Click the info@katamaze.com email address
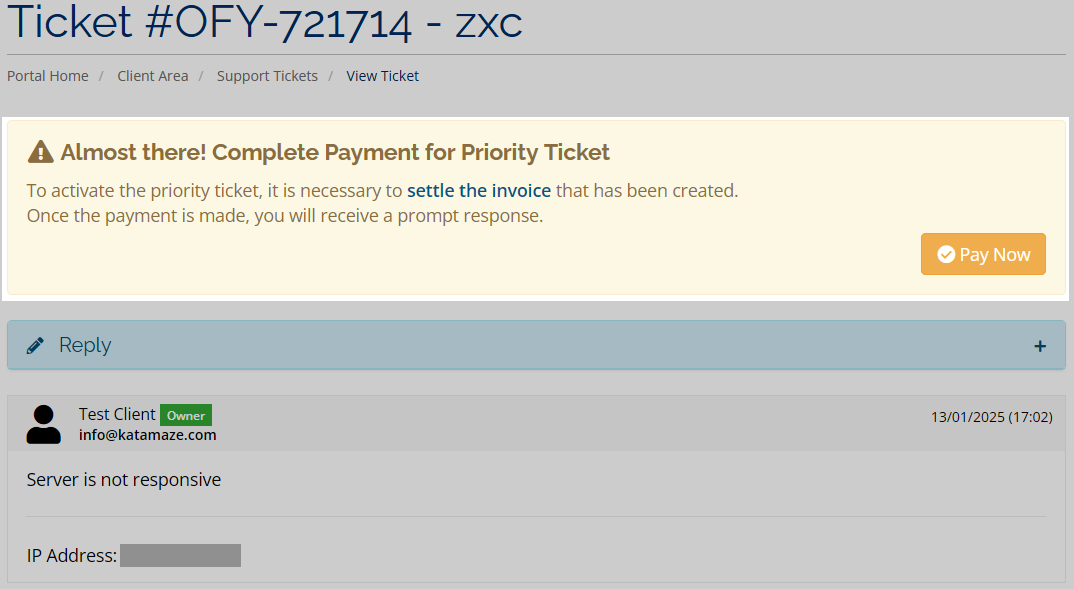 [147, 435]
